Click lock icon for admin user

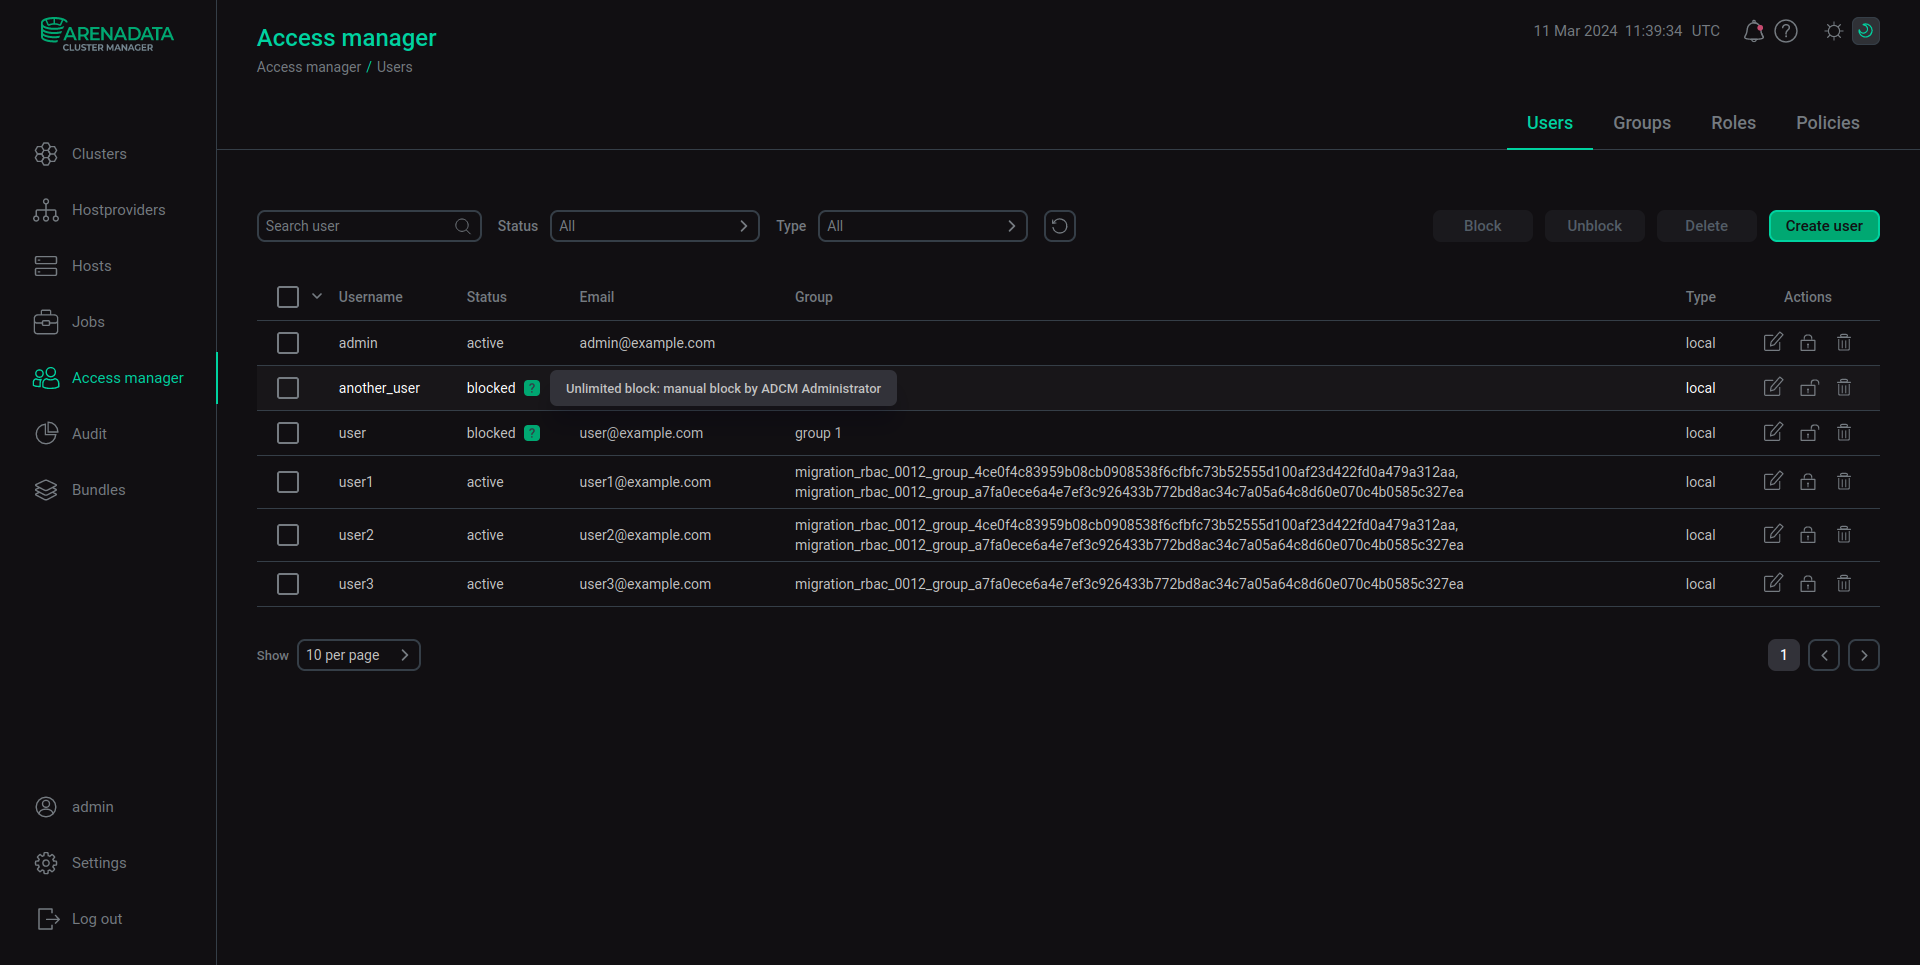pyautogui.click(x=1808, y=342)
